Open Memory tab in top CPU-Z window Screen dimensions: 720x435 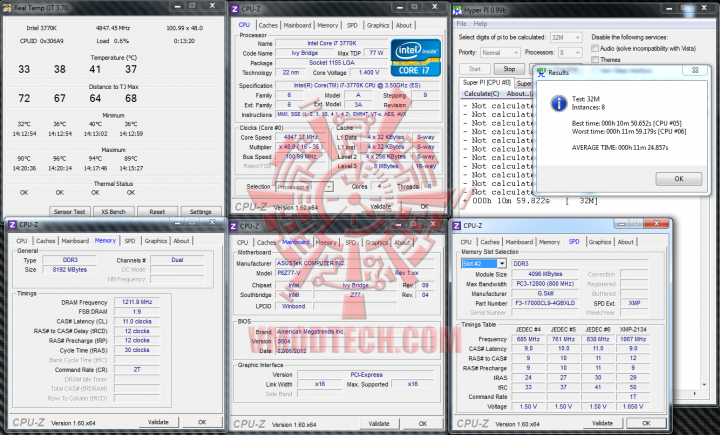(327, 26)
